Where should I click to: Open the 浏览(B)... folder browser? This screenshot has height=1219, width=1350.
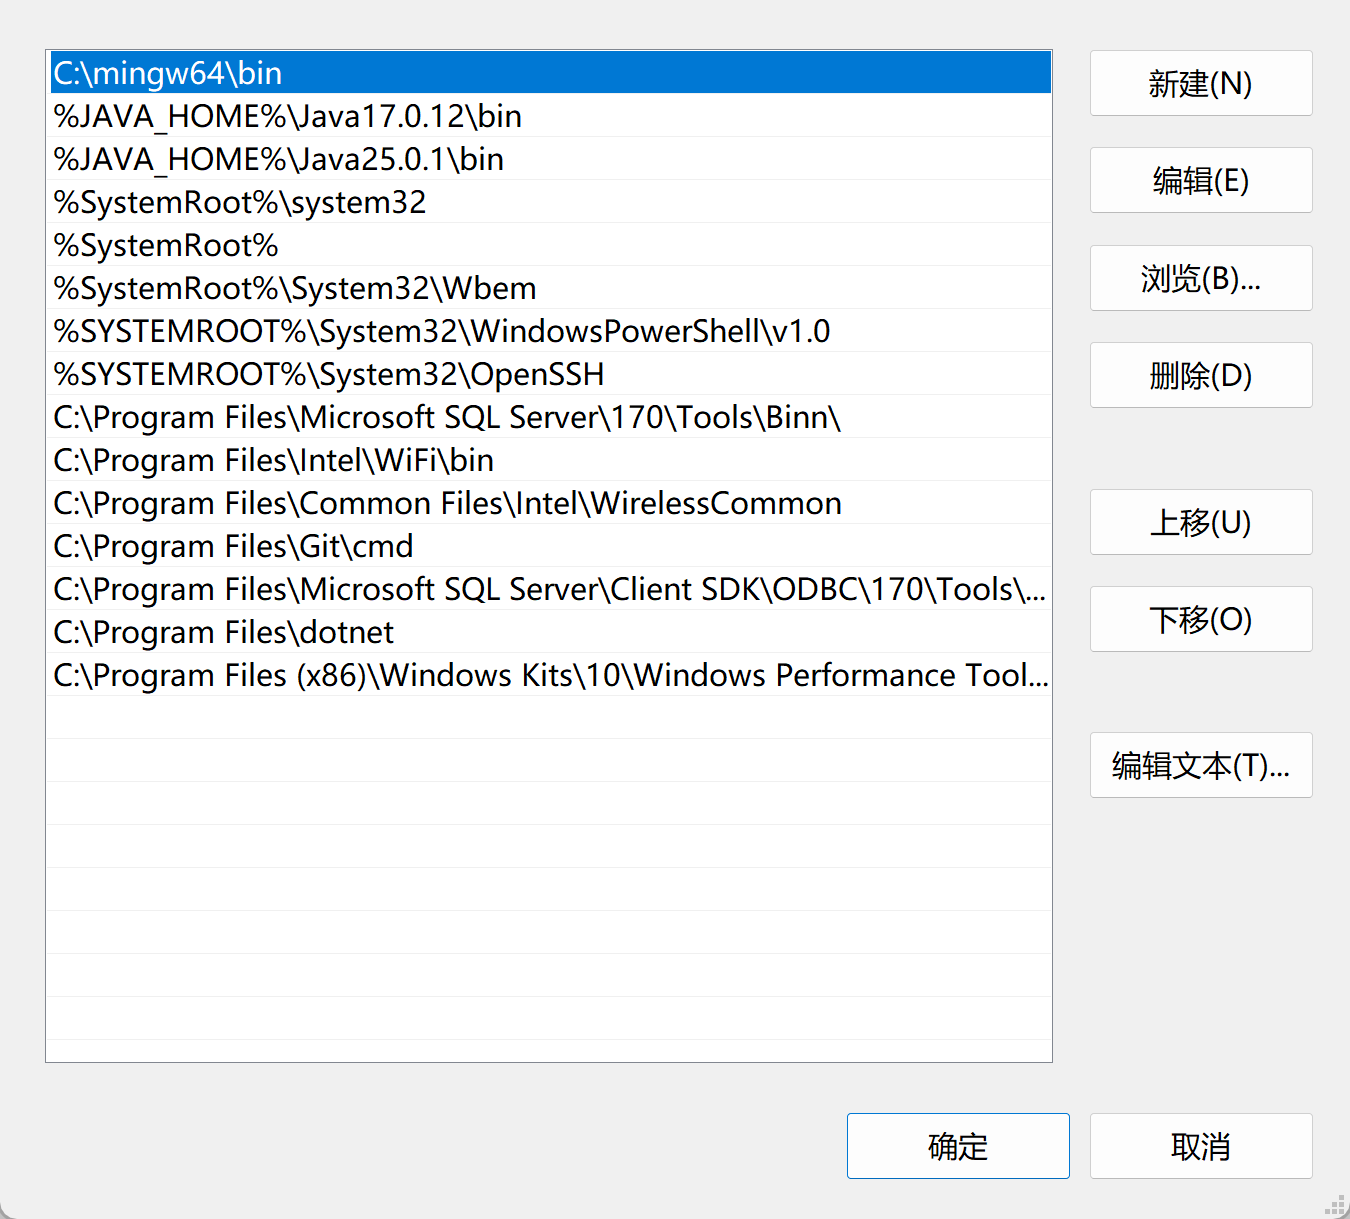coord(1201,278)
